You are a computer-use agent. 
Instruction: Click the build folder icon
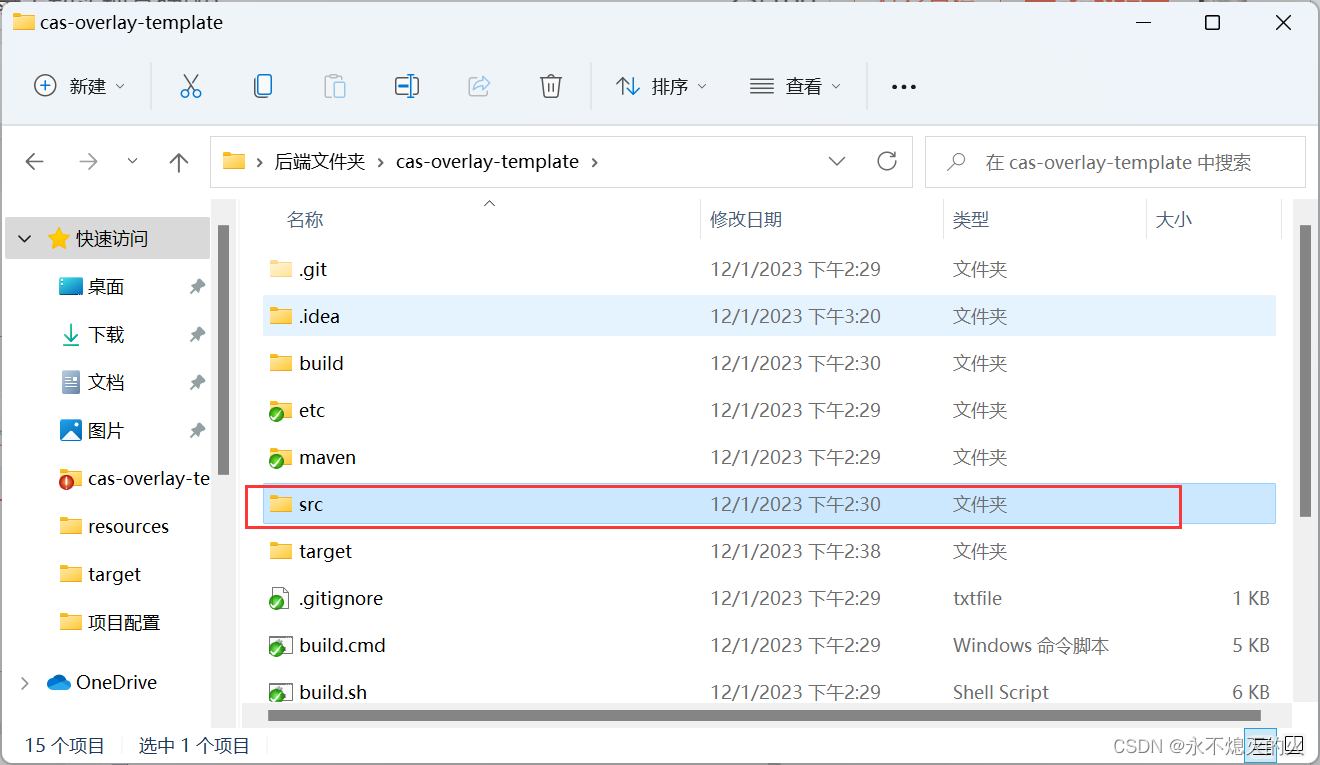281,363
